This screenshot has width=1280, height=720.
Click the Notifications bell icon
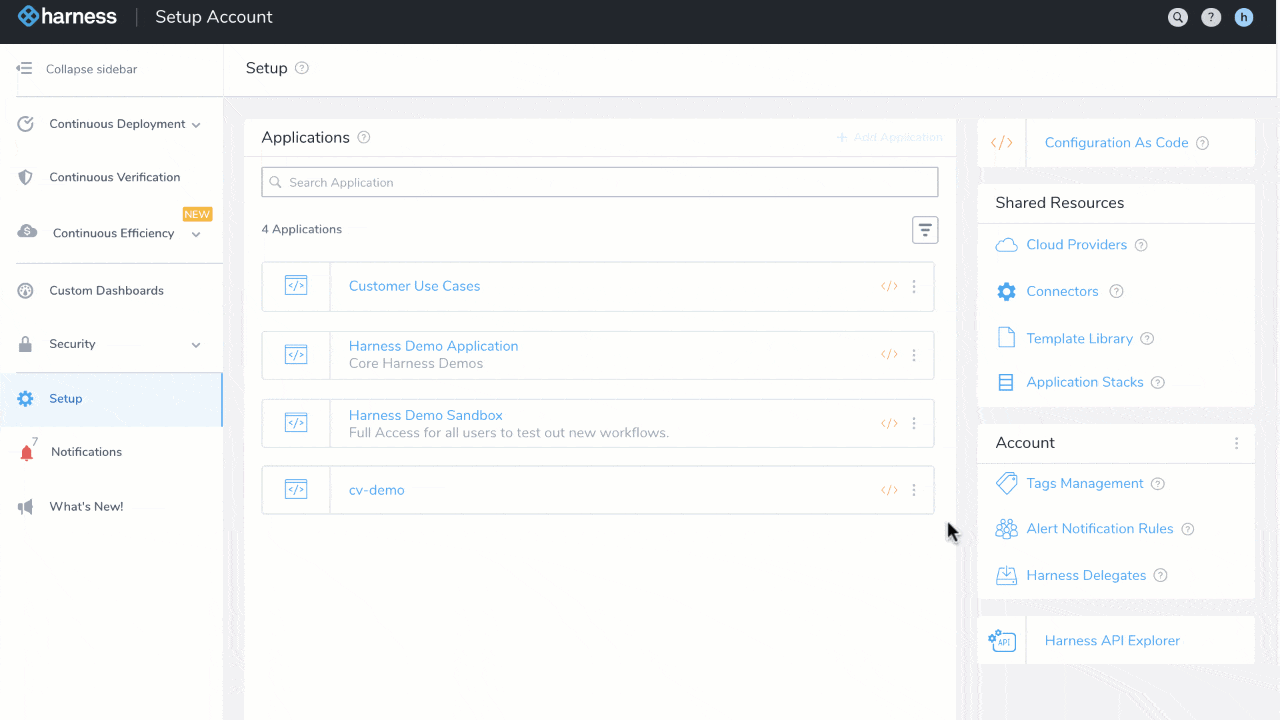click(27, 452)
